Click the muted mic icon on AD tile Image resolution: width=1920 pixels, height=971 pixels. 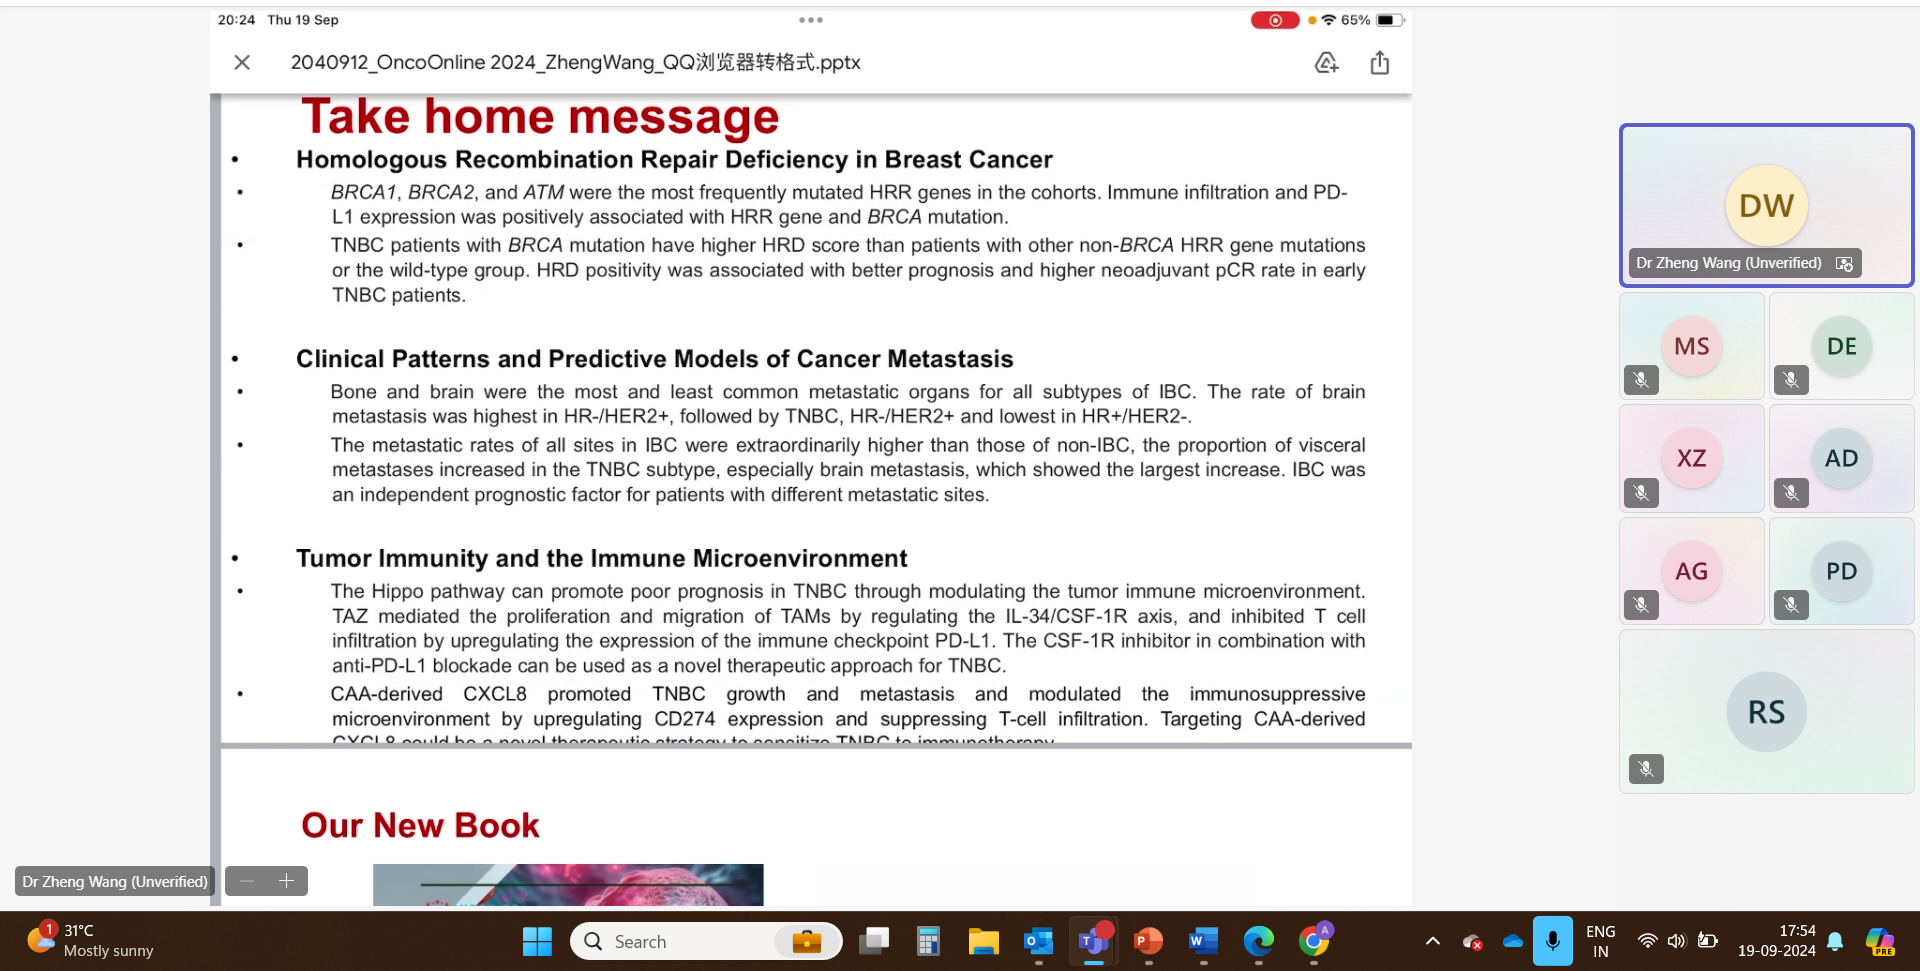coord(1791,493)
